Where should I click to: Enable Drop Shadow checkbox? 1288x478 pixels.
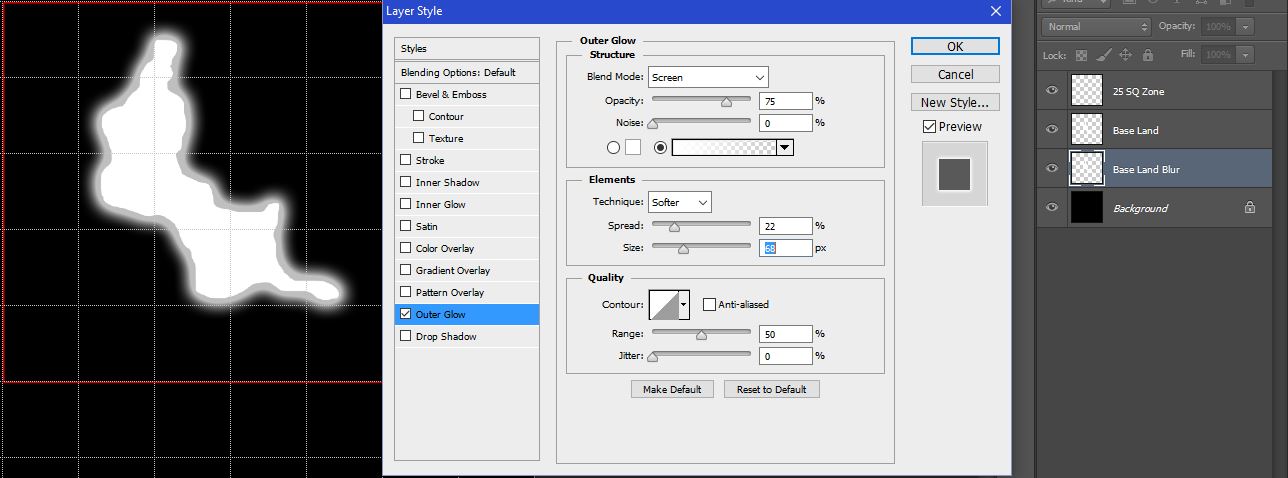(406, 336)
